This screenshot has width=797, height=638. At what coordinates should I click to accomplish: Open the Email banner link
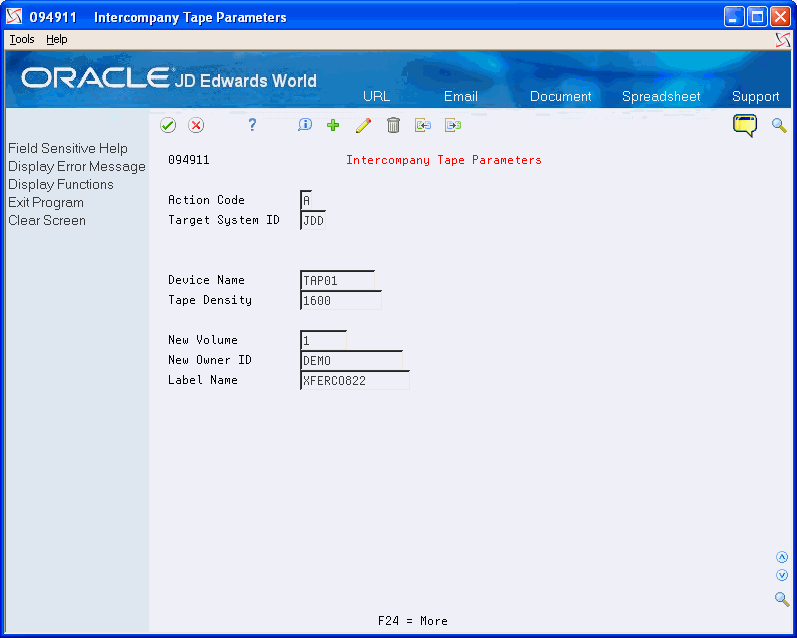pos(461,97)
